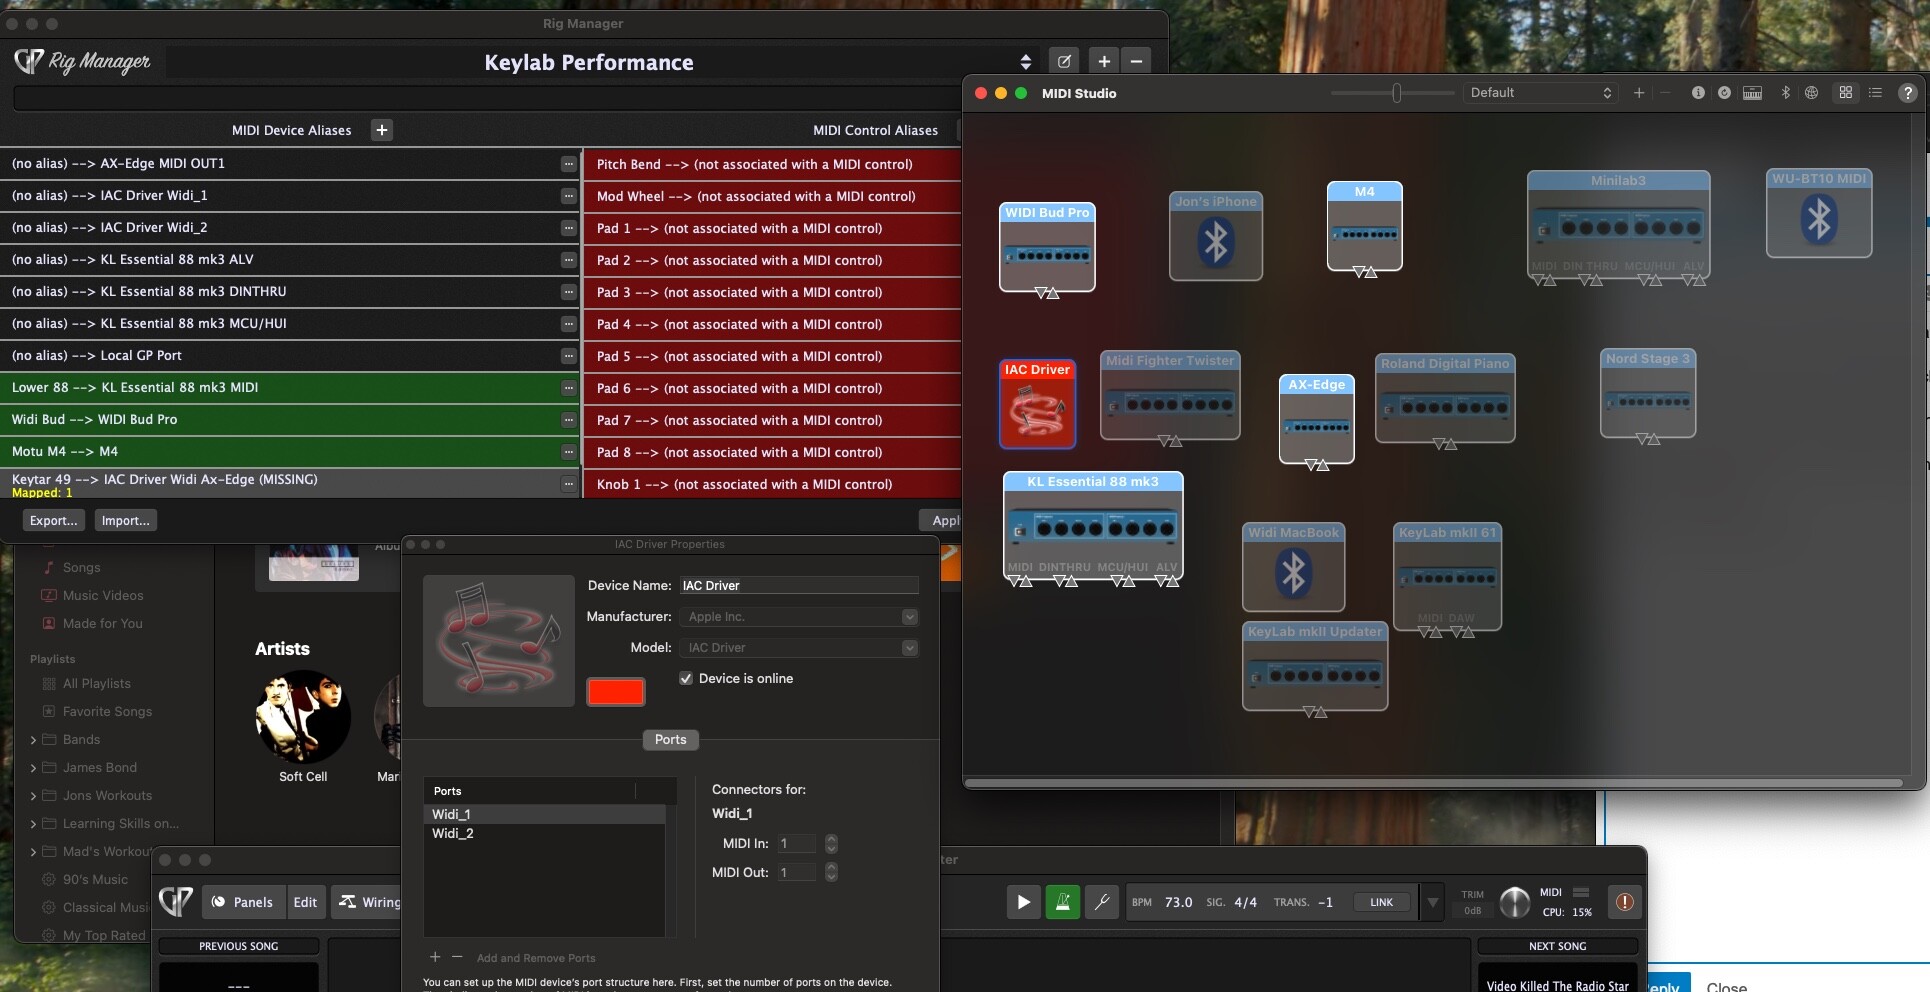Open Network globe icon in MIDI Studio
This screenshot has width=1930, height=992.
pyautogui.click(x=1811, y=92)
